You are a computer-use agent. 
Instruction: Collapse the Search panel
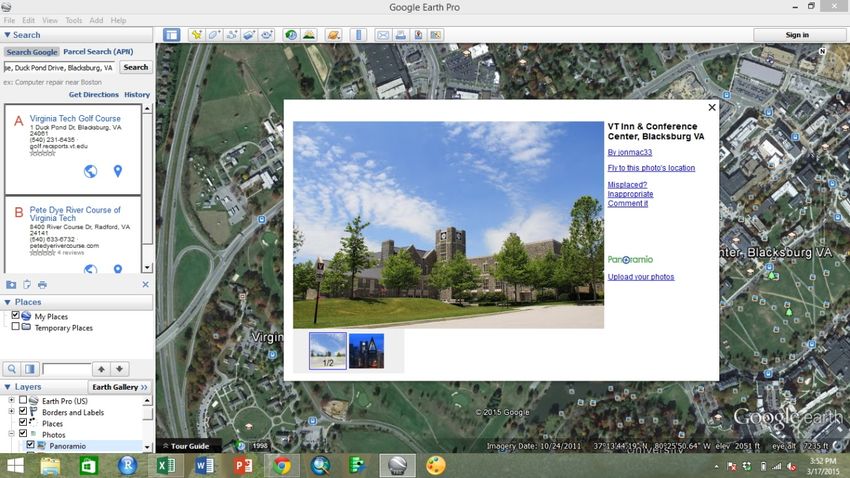point(7,35)
